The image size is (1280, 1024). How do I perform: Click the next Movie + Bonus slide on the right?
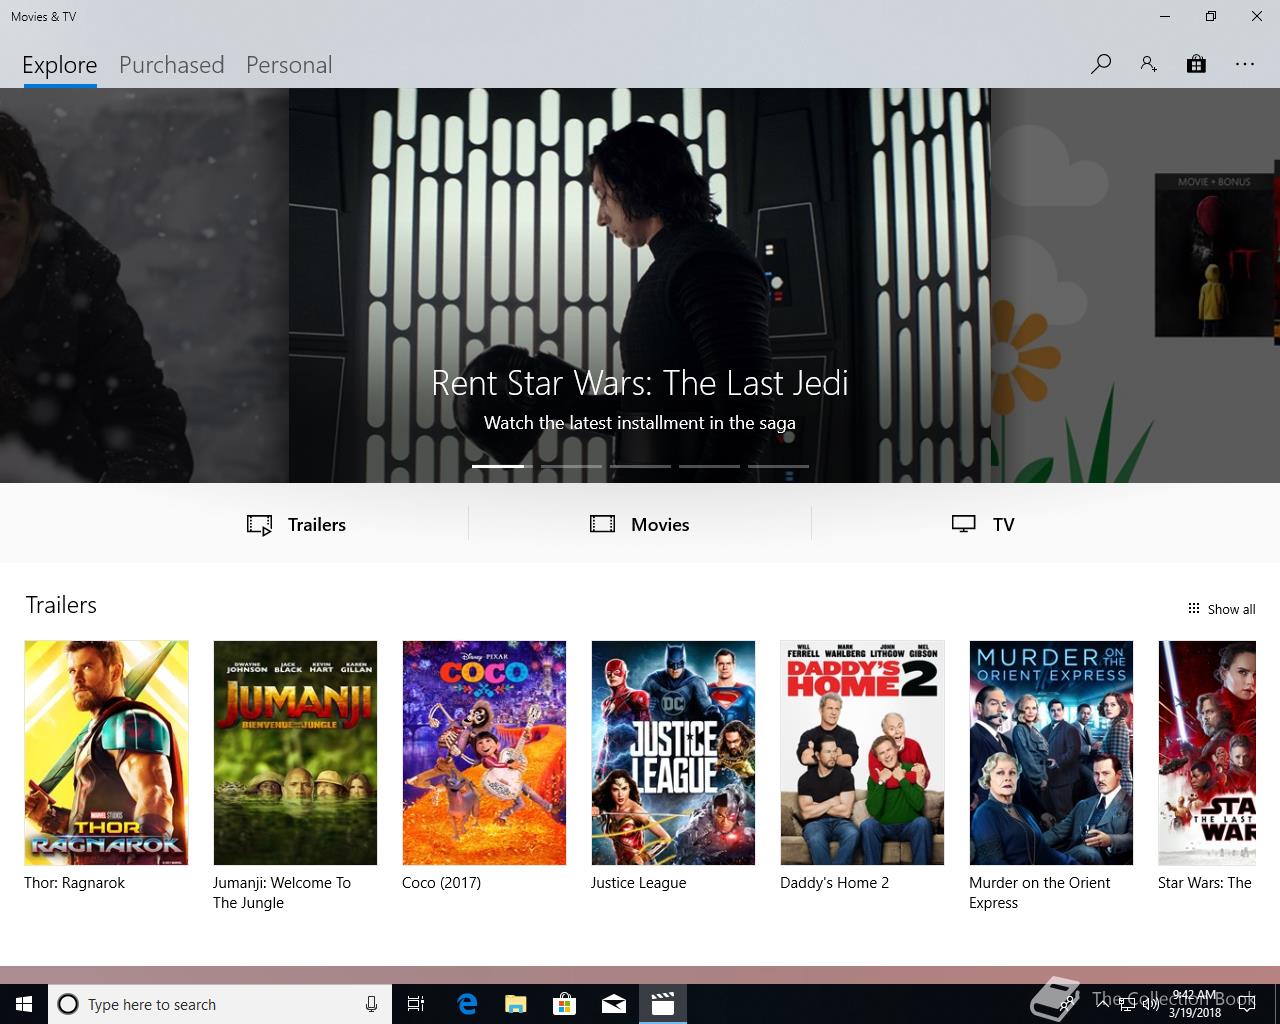point(1135,285)
